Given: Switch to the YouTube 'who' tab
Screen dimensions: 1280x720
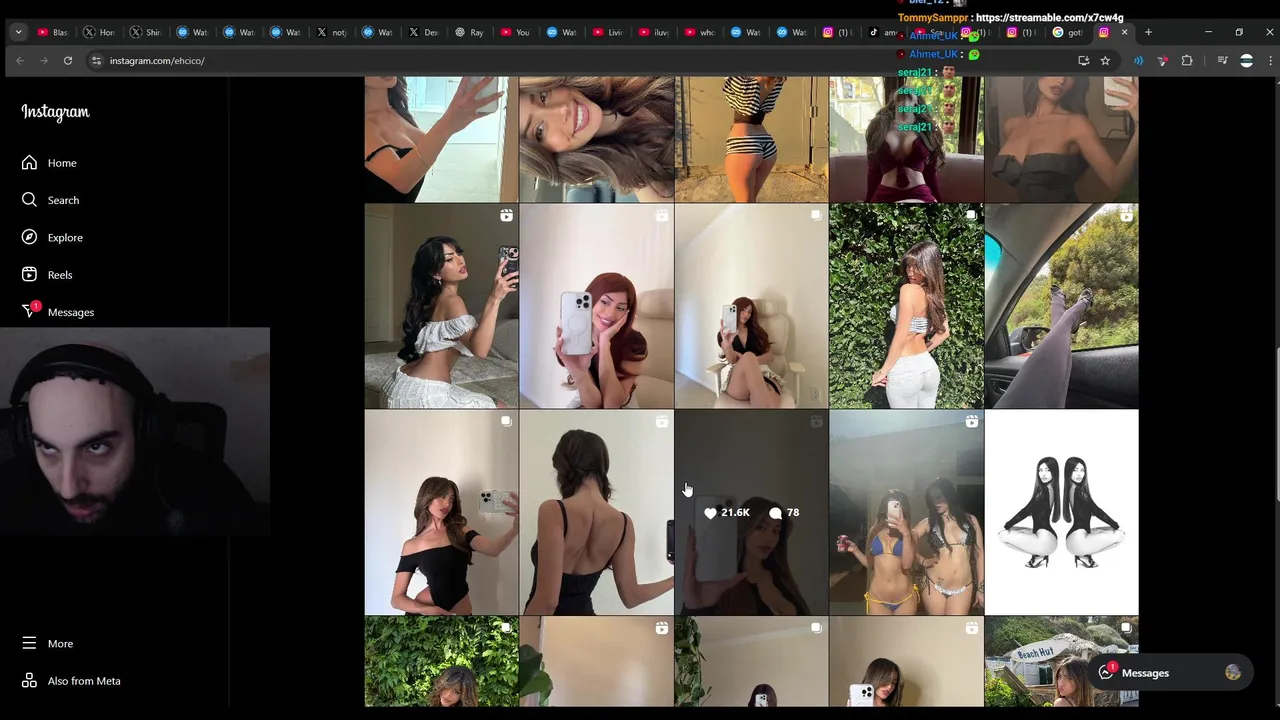Looking at the screenshot, I should 699,32.
